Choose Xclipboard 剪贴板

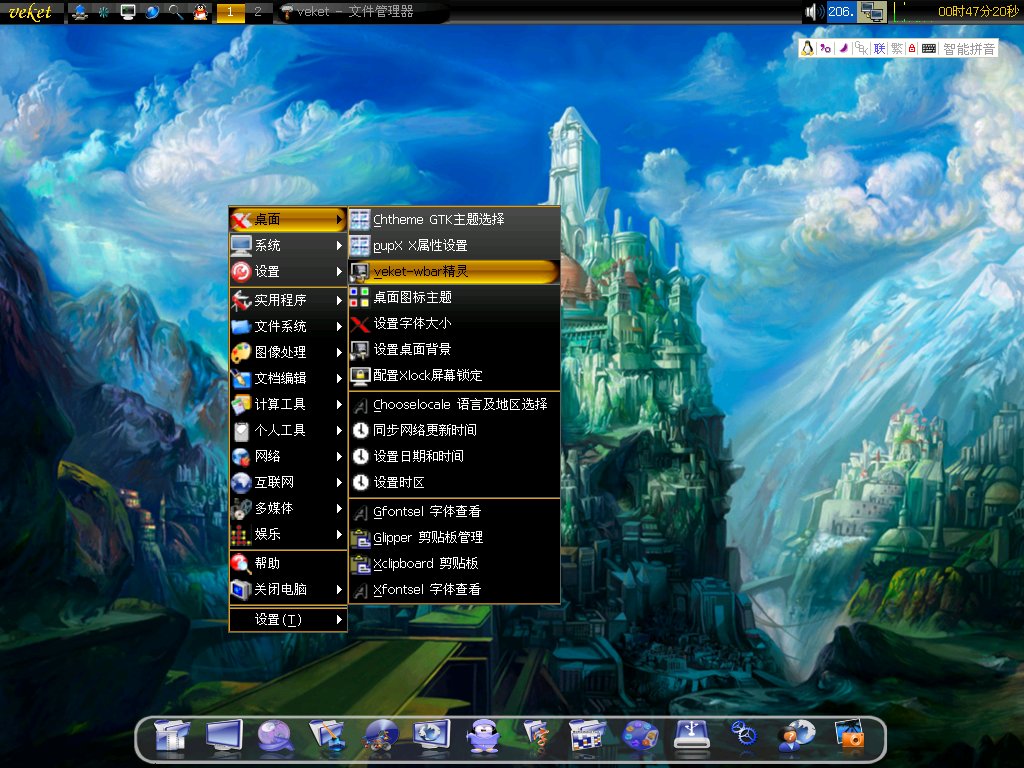point(455,564)
